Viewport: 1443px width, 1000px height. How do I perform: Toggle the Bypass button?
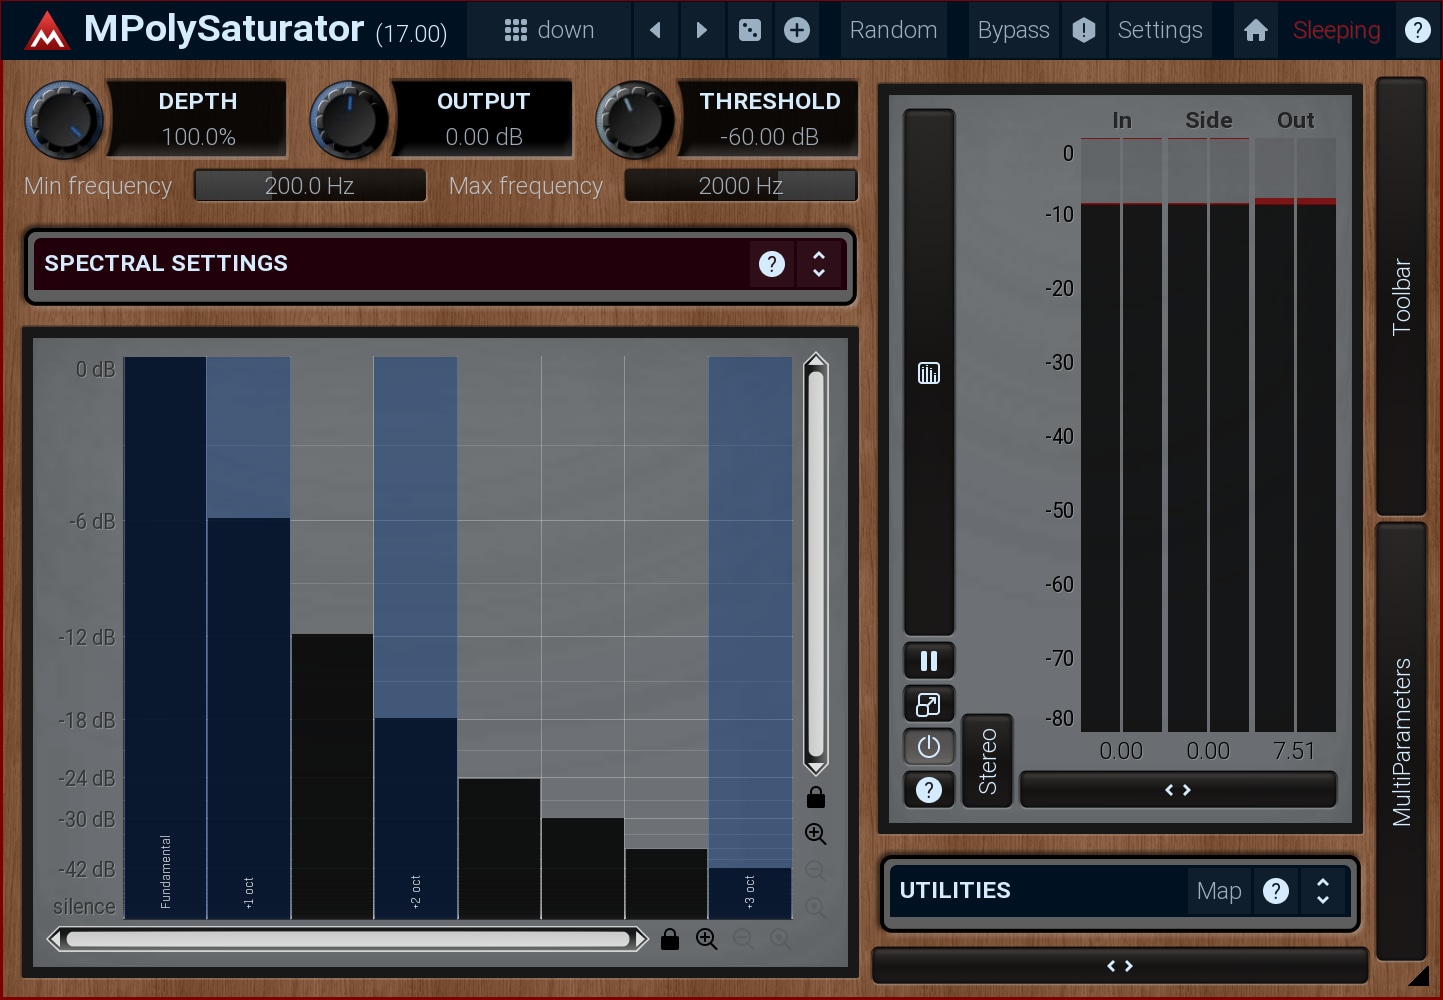click(1013, 31)
